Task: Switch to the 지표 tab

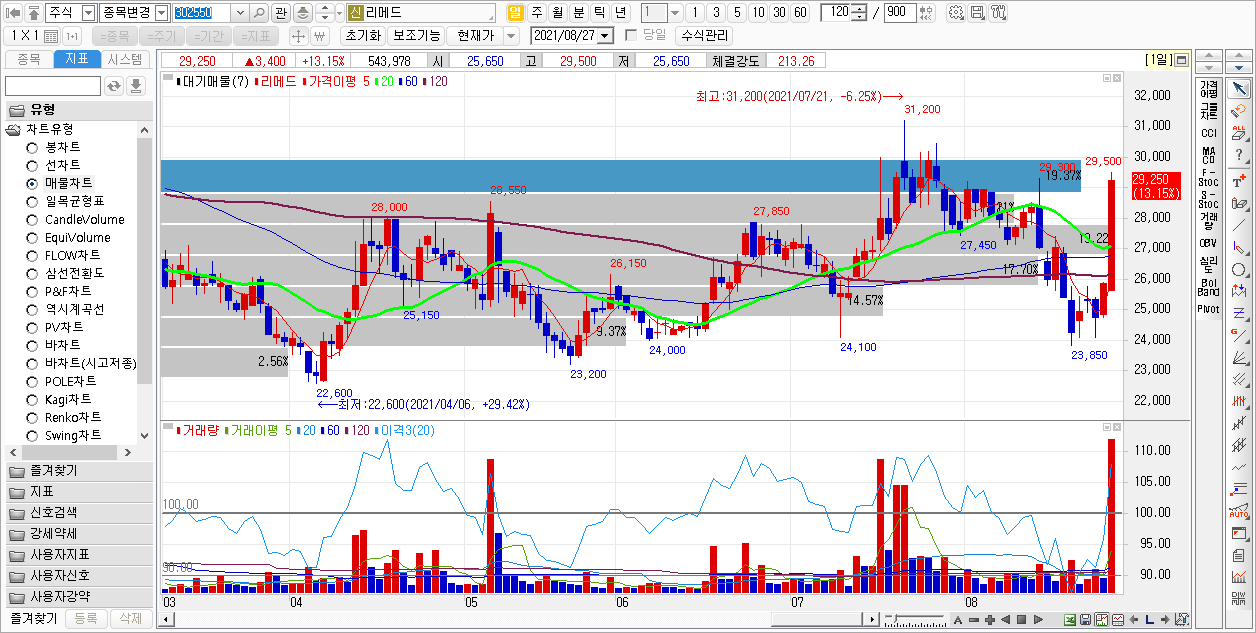Action: coord(77,59)
